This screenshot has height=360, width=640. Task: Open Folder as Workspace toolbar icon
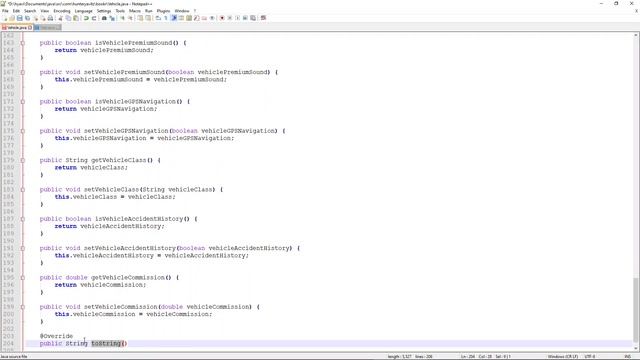point(204,18)
